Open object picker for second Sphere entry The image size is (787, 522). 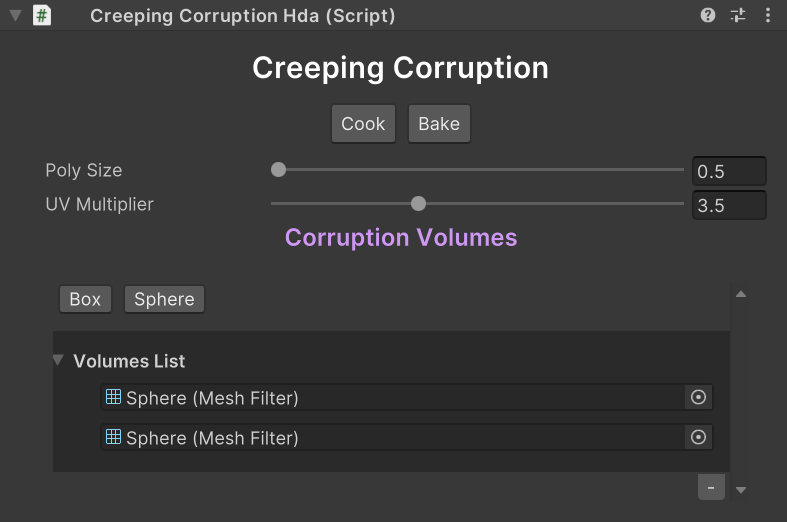[x=699, y=437]
